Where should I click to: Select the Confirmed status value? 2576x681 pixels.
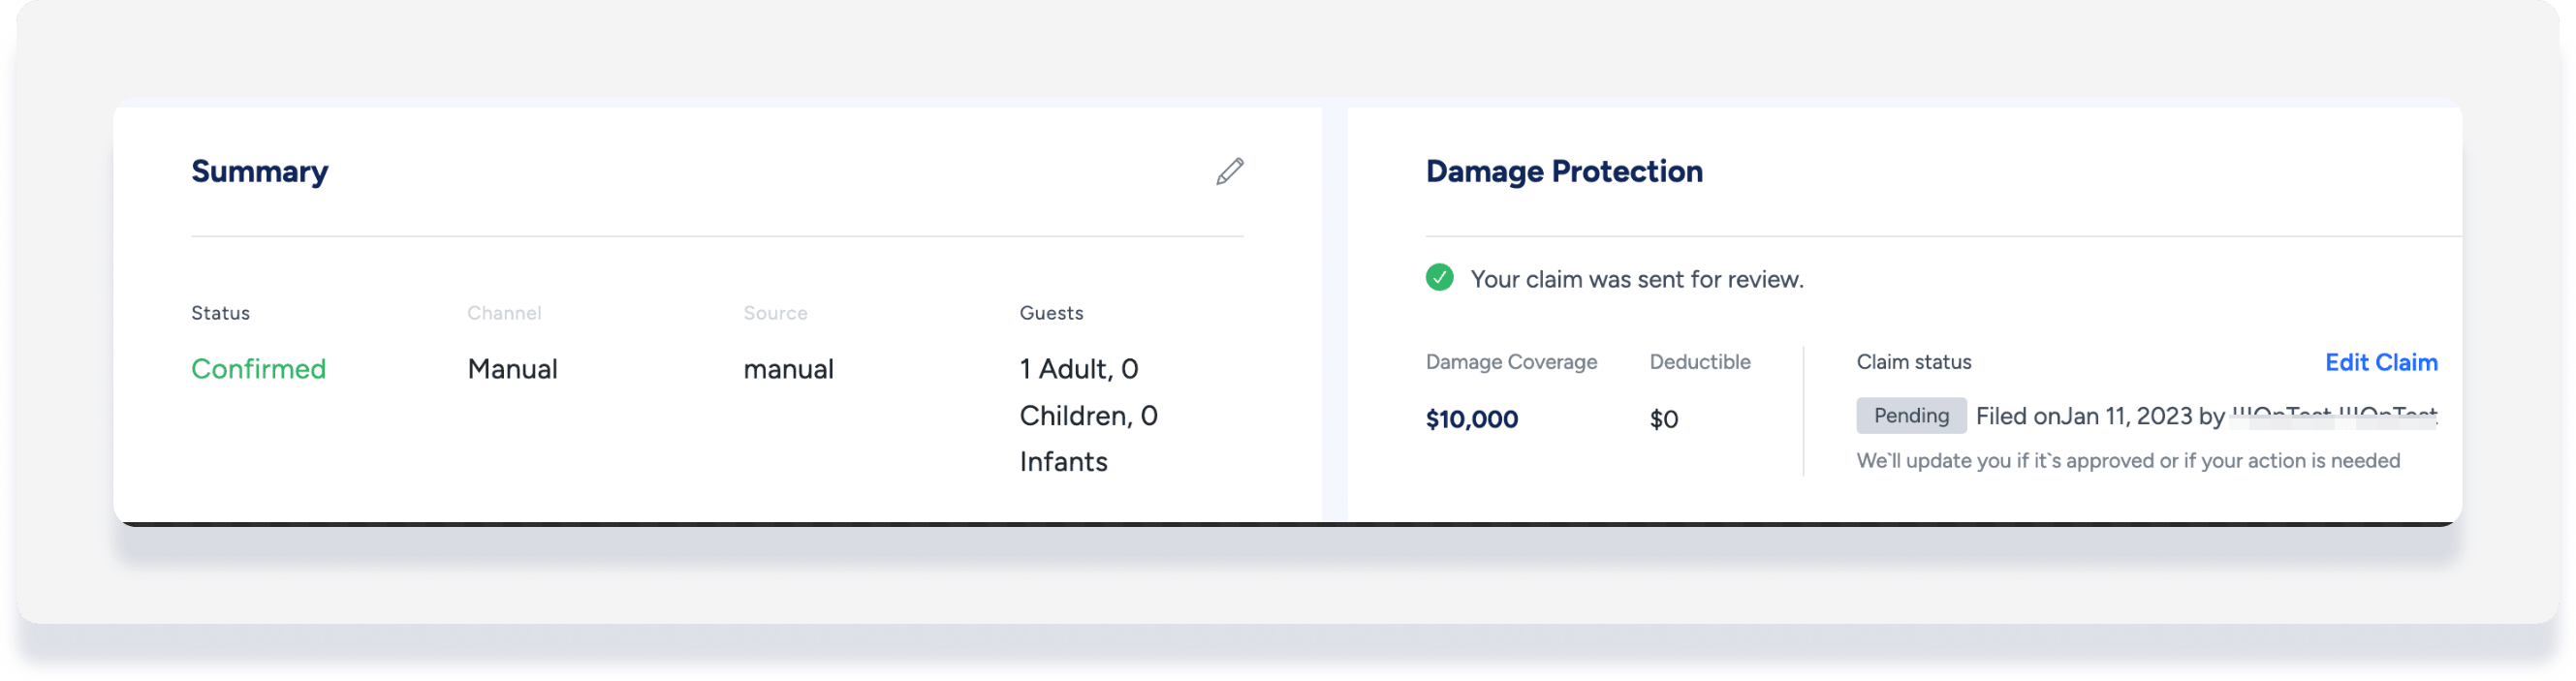258,369
